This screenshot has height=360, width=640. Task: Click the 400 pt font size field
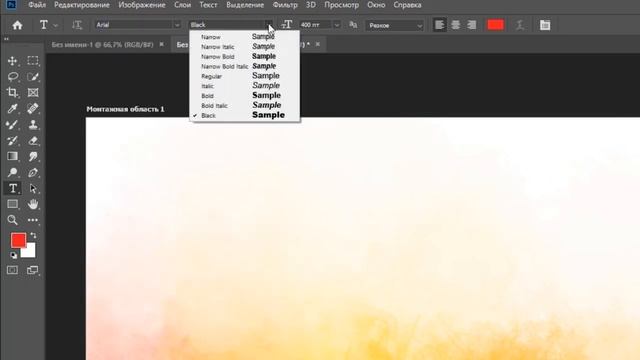[x=316, y=25]
